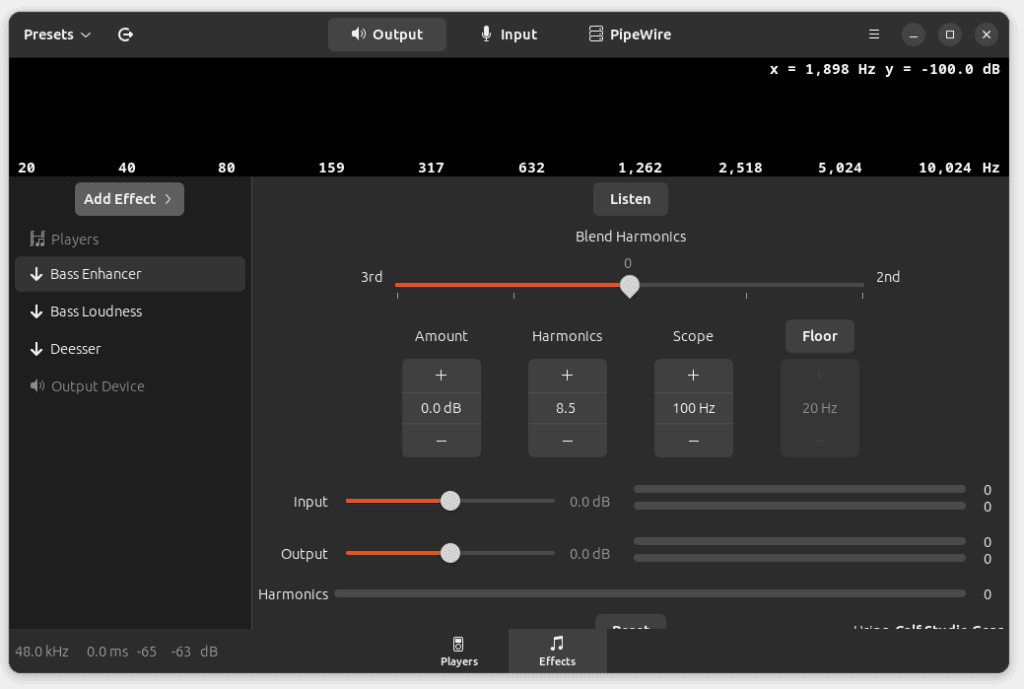Click the Output Device speaker icon
1024x689 pixels.
click(x=37, y=387)
